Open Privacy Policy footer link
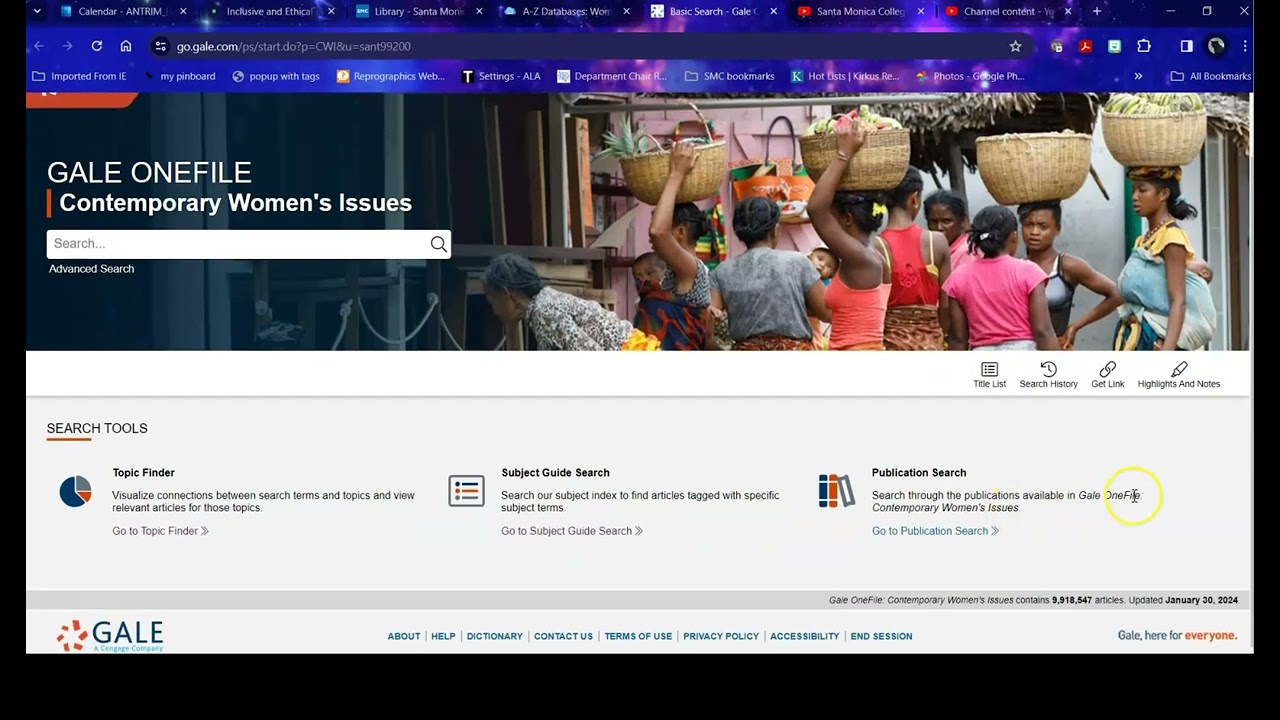The image size is (1280, 720). click(721, 636)
